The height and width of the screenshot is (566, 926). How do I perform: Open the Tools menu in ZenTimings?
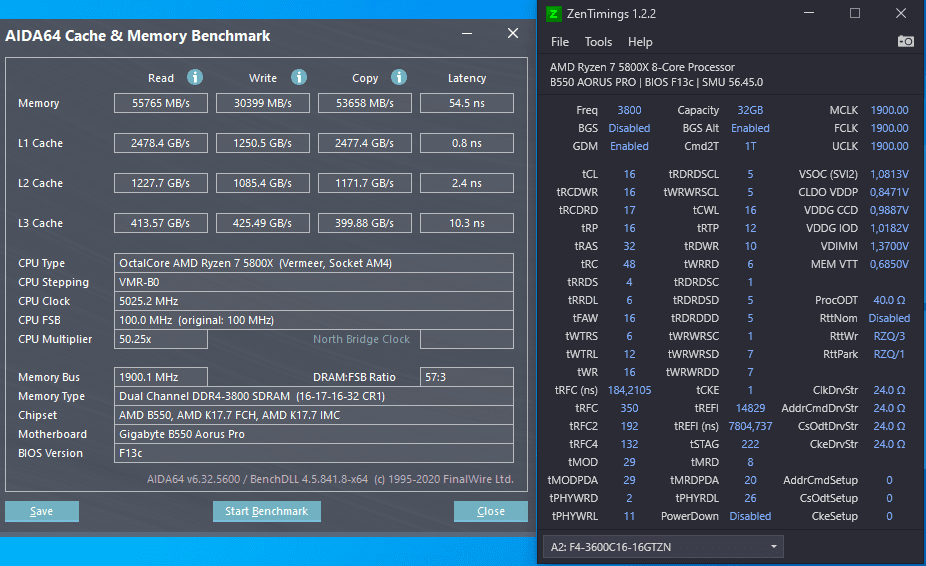click(598, 42)
